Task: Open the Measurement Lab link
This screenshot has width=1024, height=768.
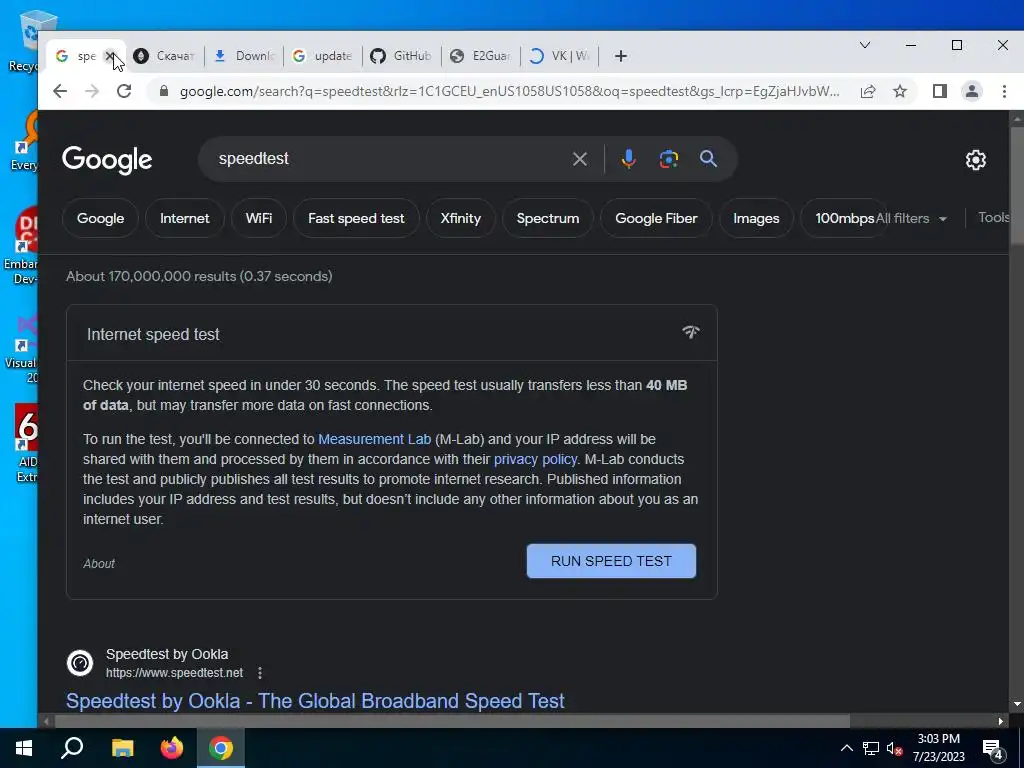Action: 374,440
